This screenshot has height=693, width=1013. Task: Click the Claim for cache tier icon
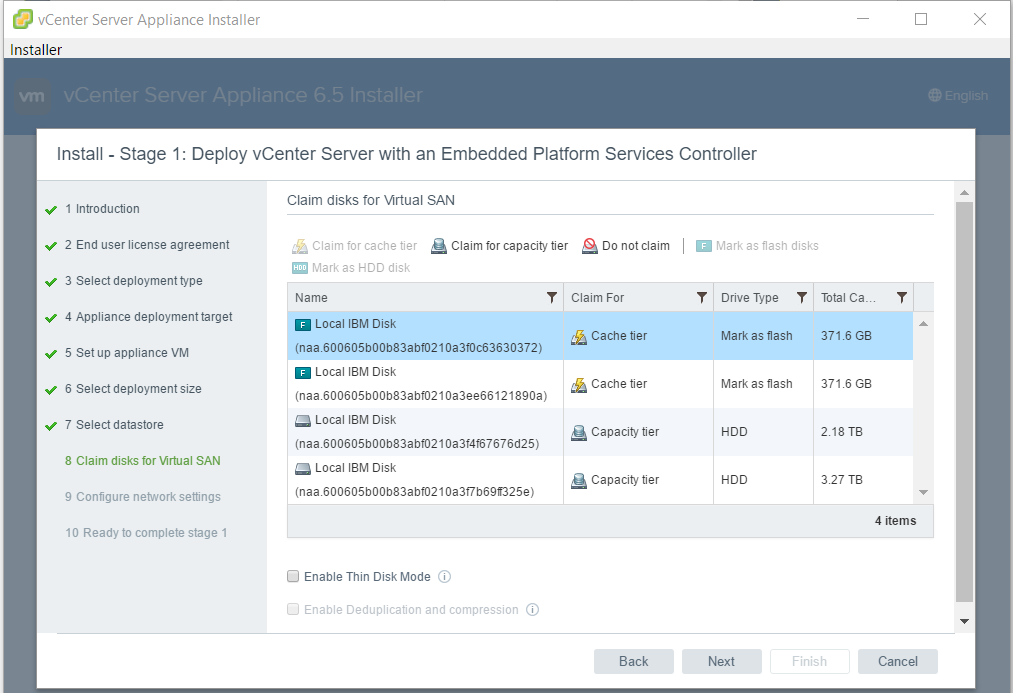tap(300, 246)
